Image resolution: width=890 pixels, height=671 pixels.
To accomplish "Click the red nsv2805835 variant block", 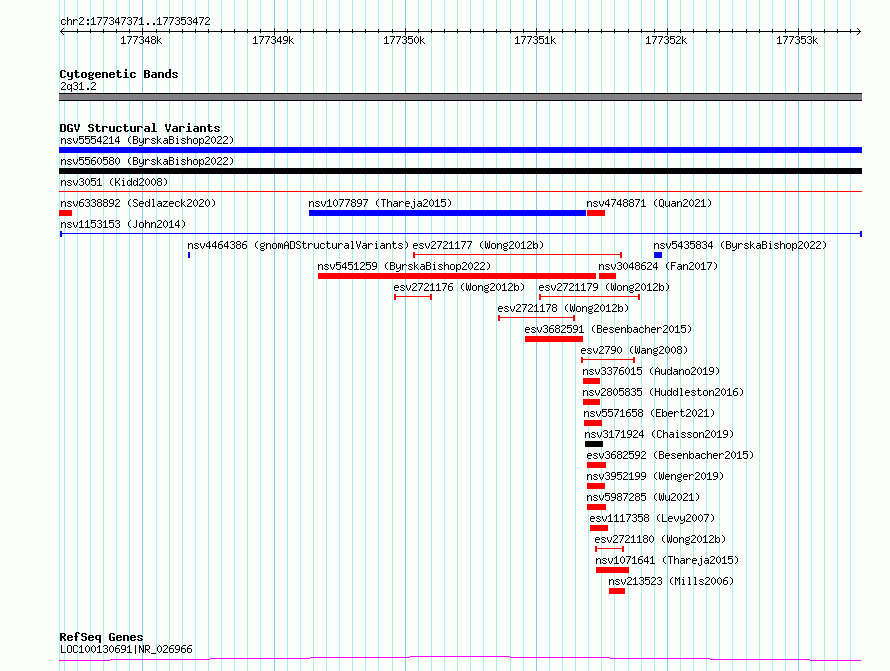I will (x=591, y=402).
